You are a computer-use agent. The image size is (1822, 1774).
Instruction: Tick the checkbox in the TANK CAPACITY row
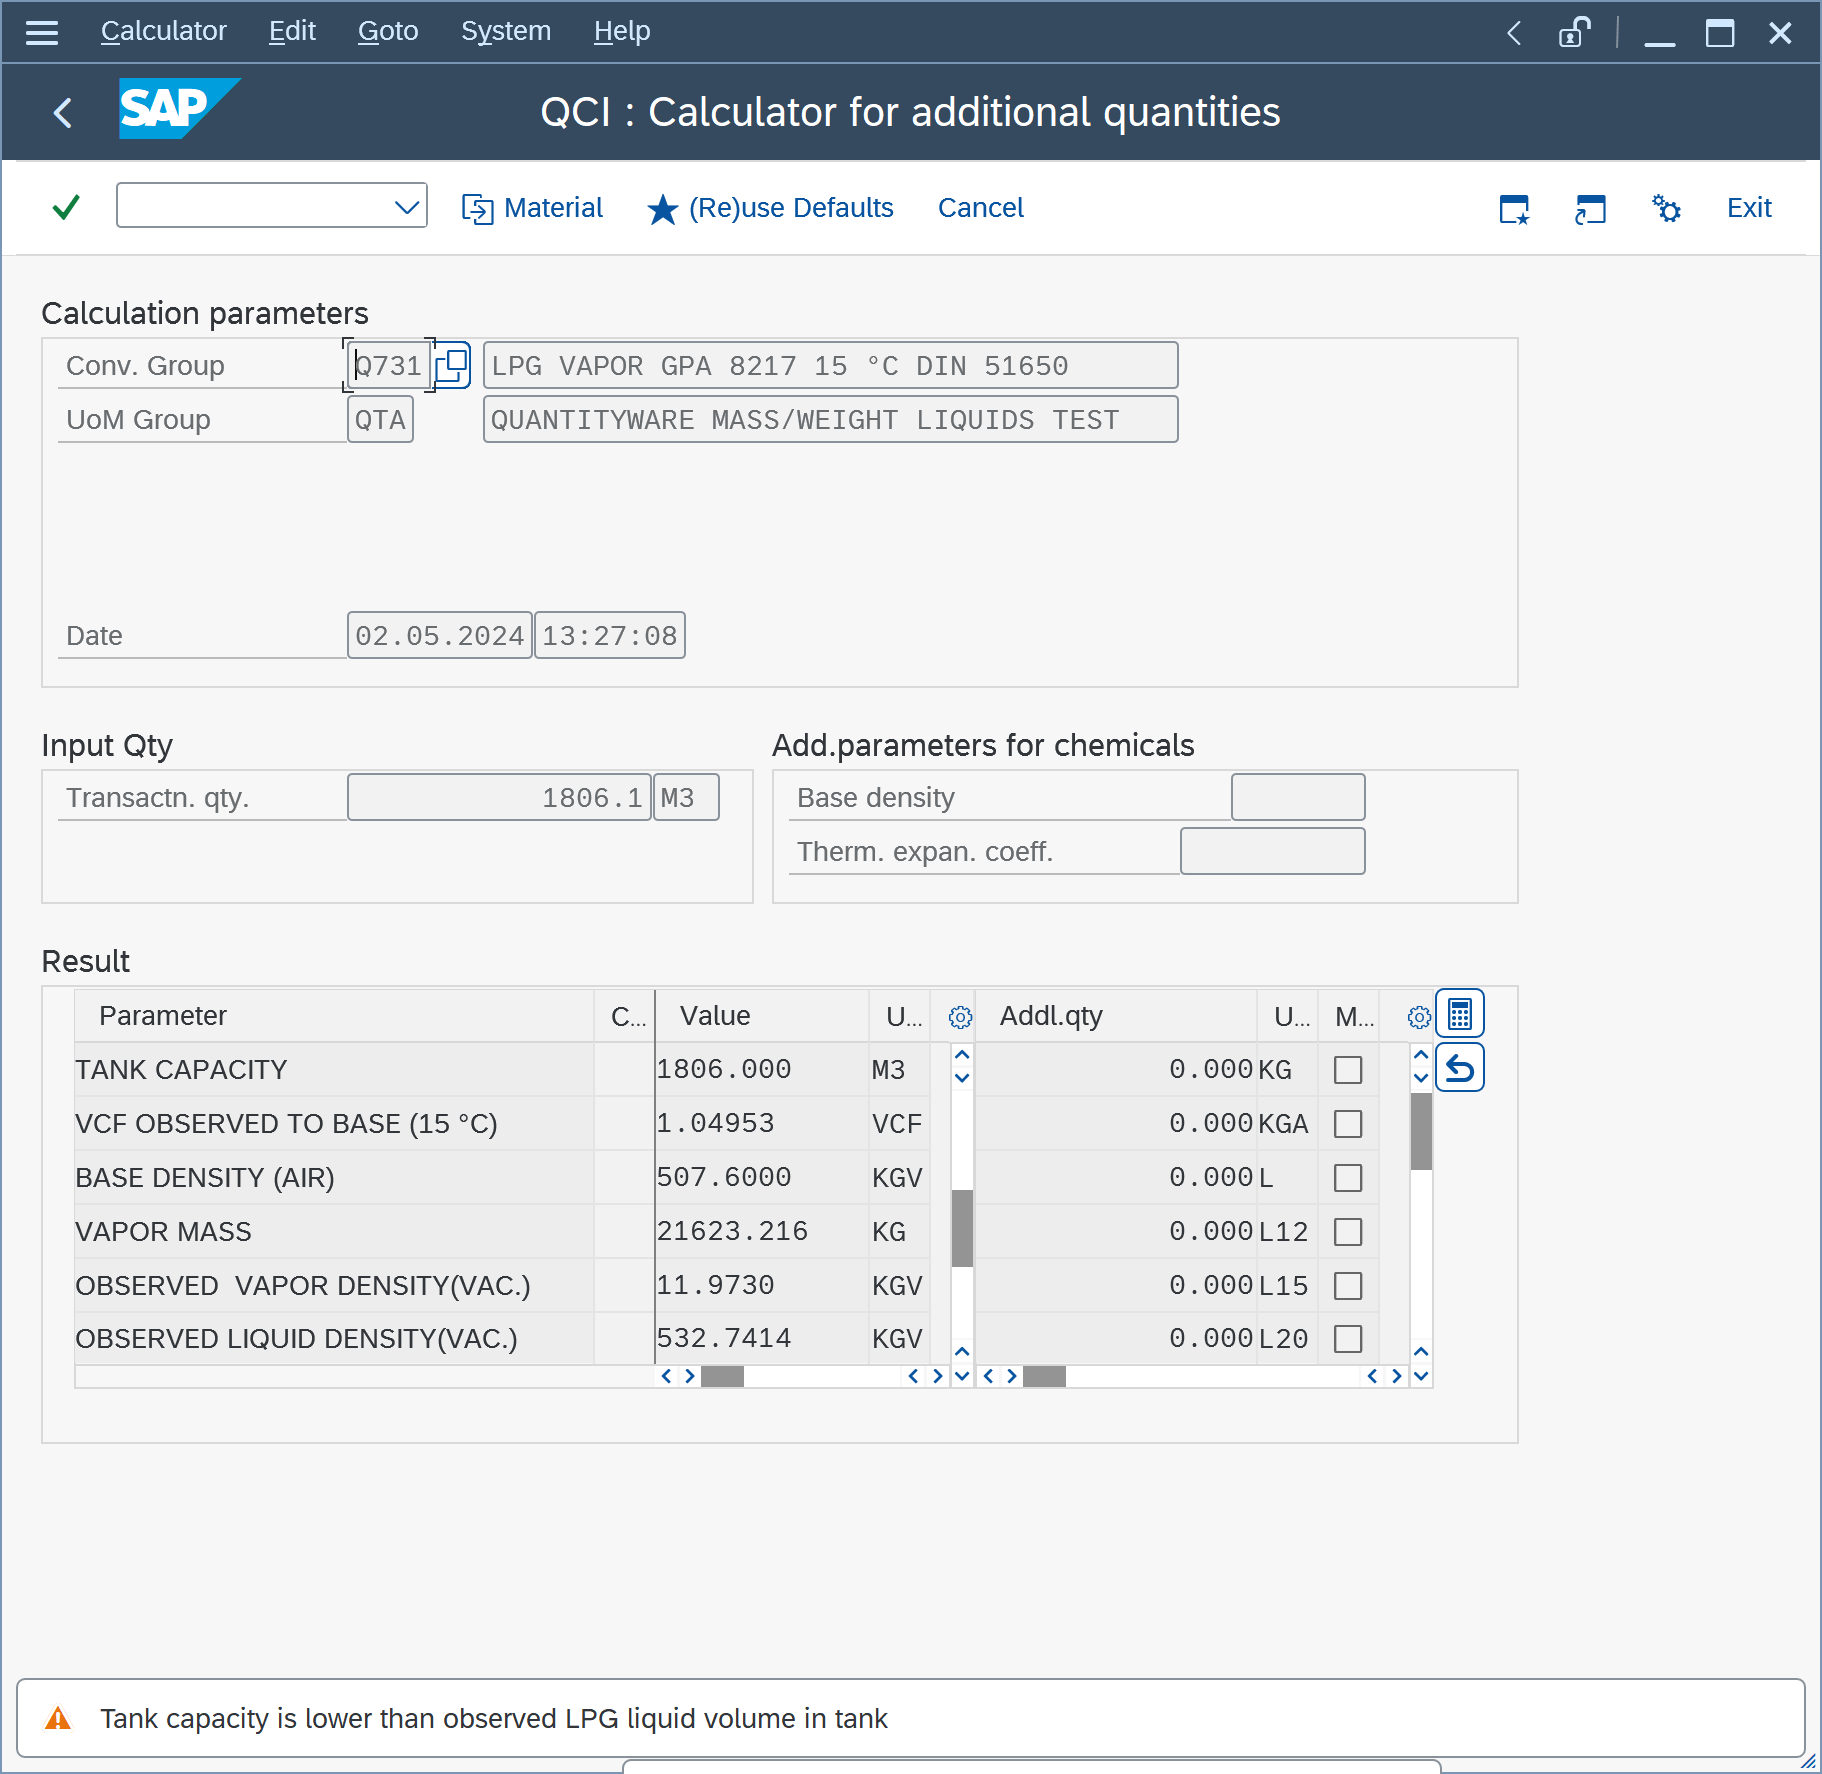1349,1069
